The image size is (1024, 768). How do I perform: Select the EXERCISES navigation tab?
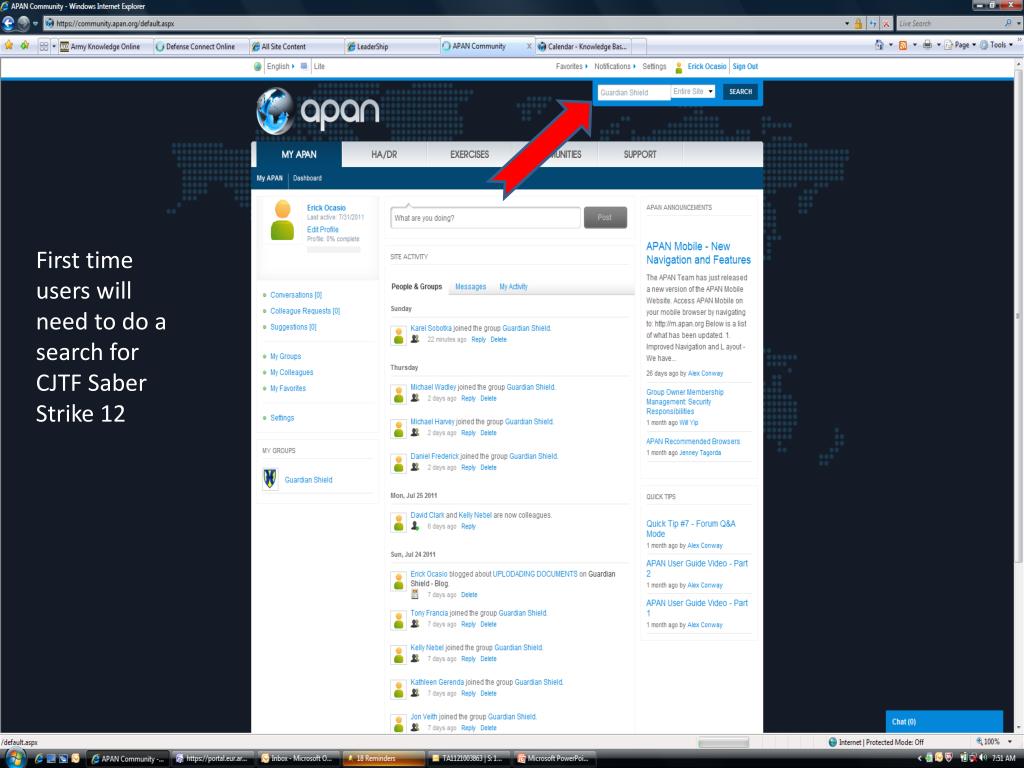tap(470, 155)
